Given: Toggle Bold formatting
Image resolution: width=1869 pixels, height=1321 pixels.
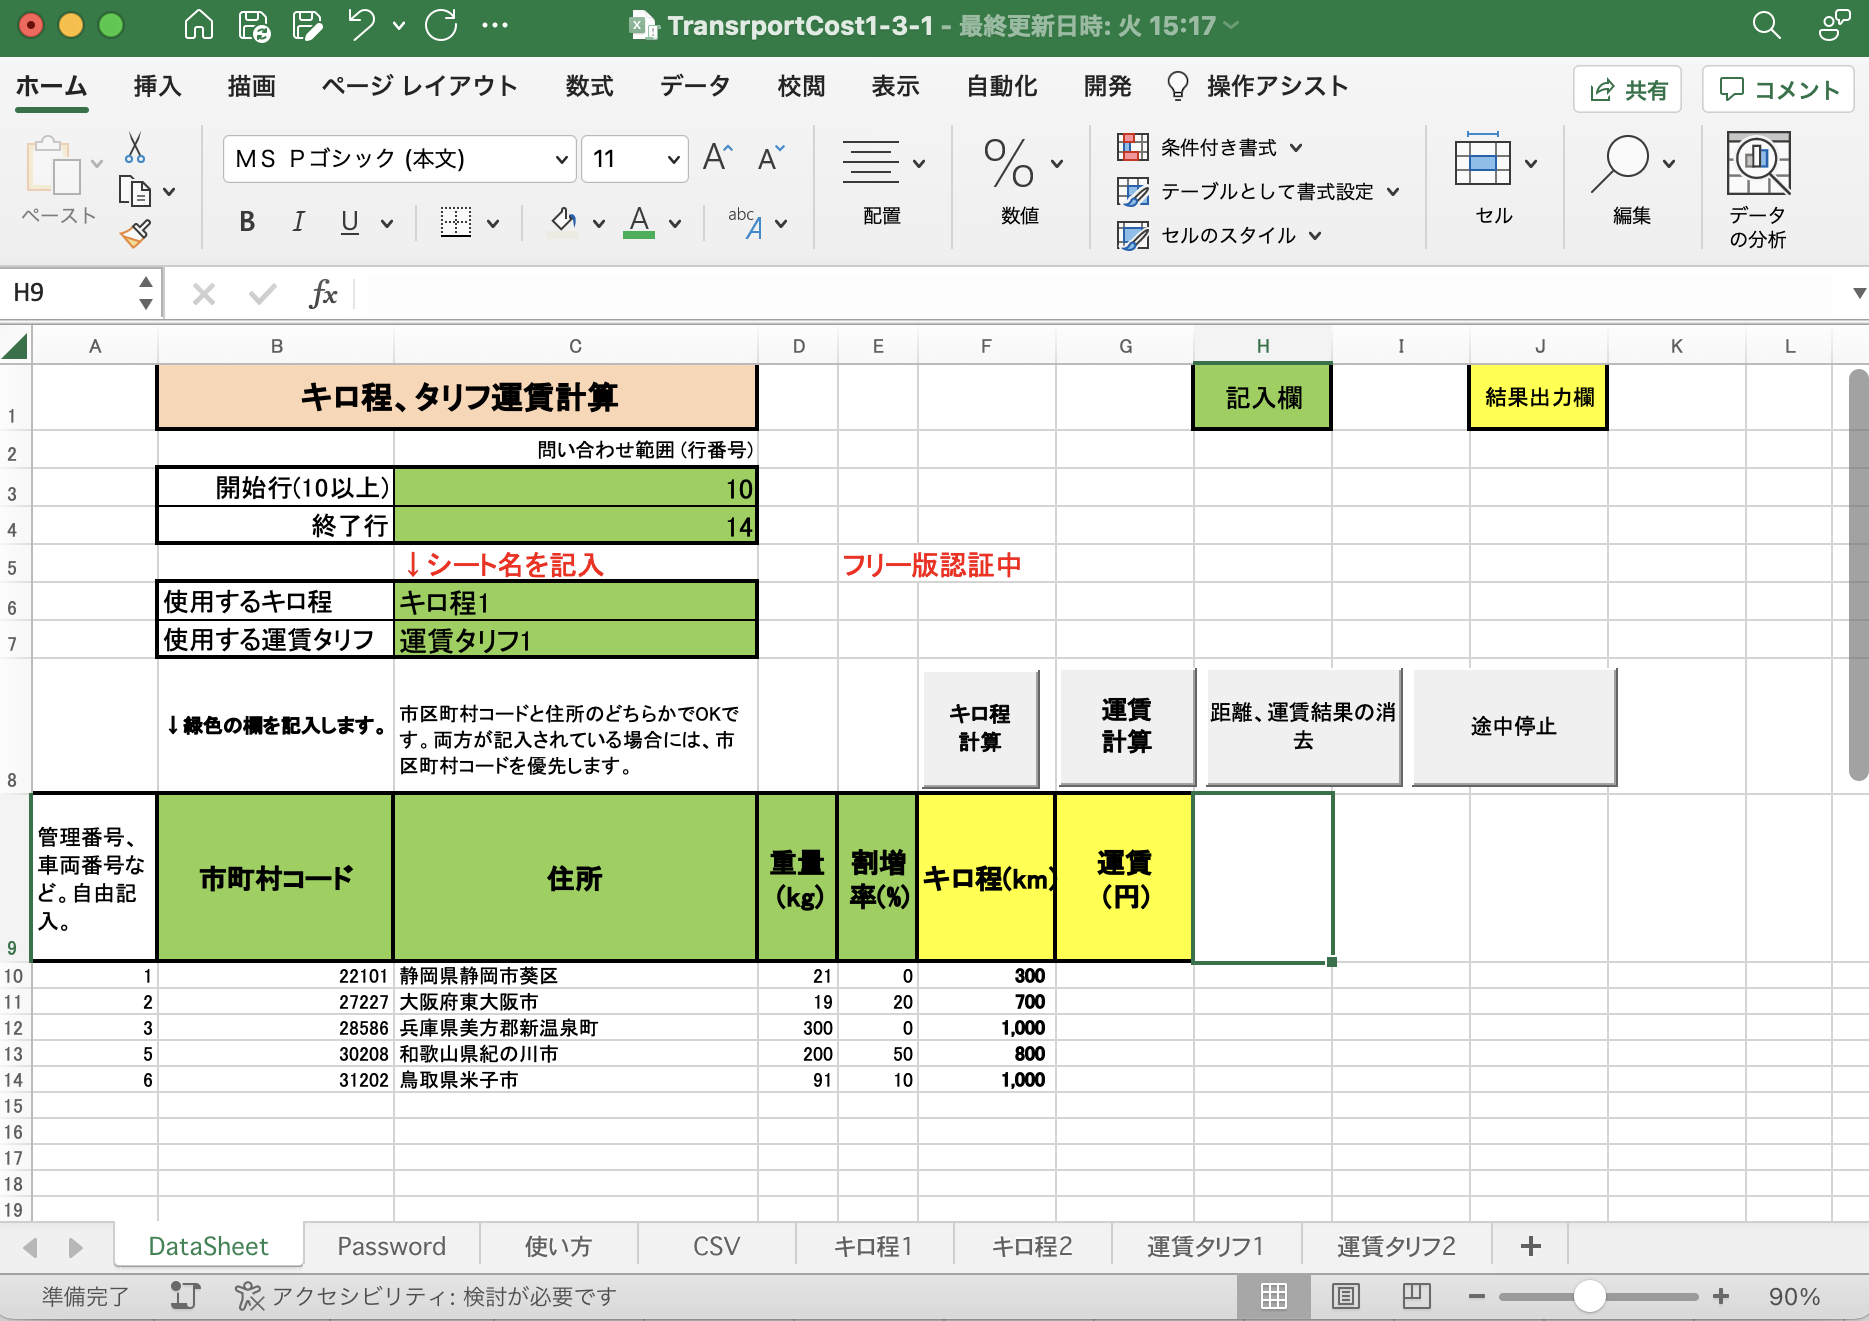Looking at the screenshot, I should (x=247, y=222).
